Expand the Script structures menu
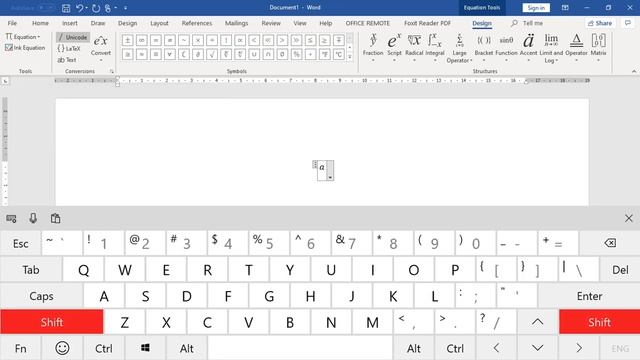Viewport: 640px width, 360px height. tap(394, 48)
